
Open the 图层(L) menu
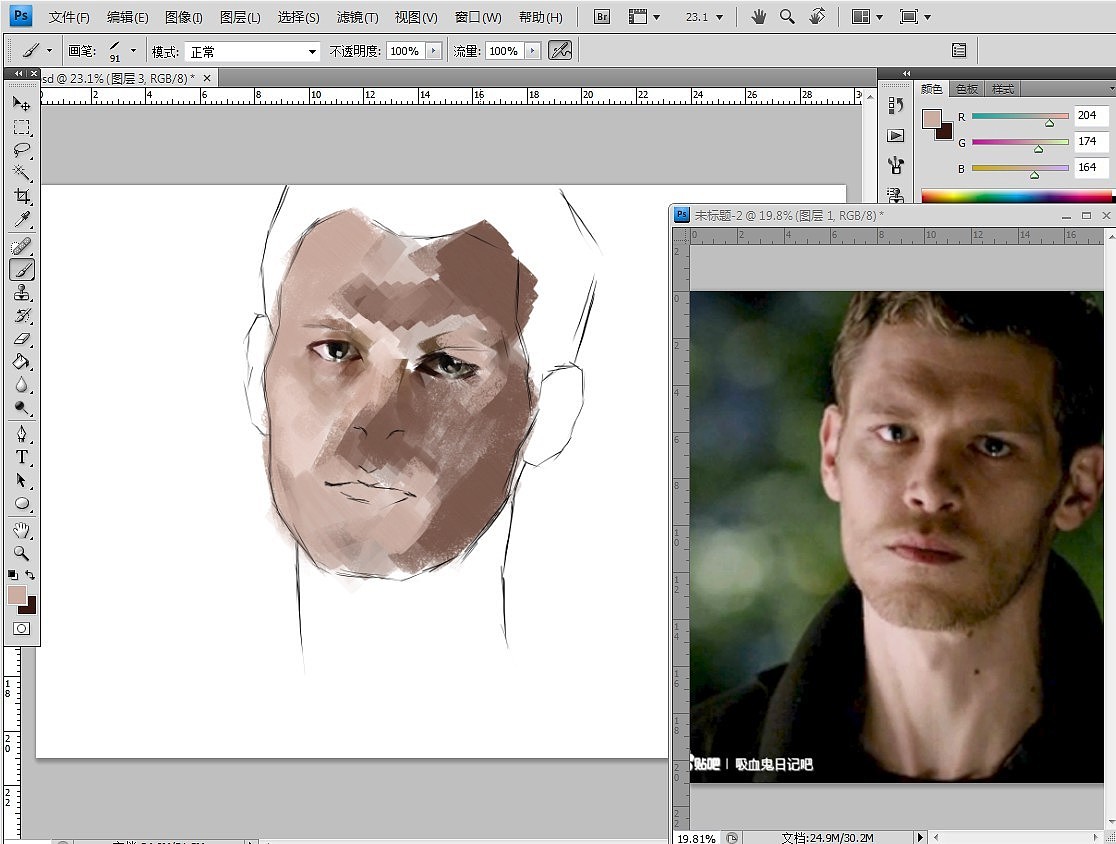(x=241, y=17)
